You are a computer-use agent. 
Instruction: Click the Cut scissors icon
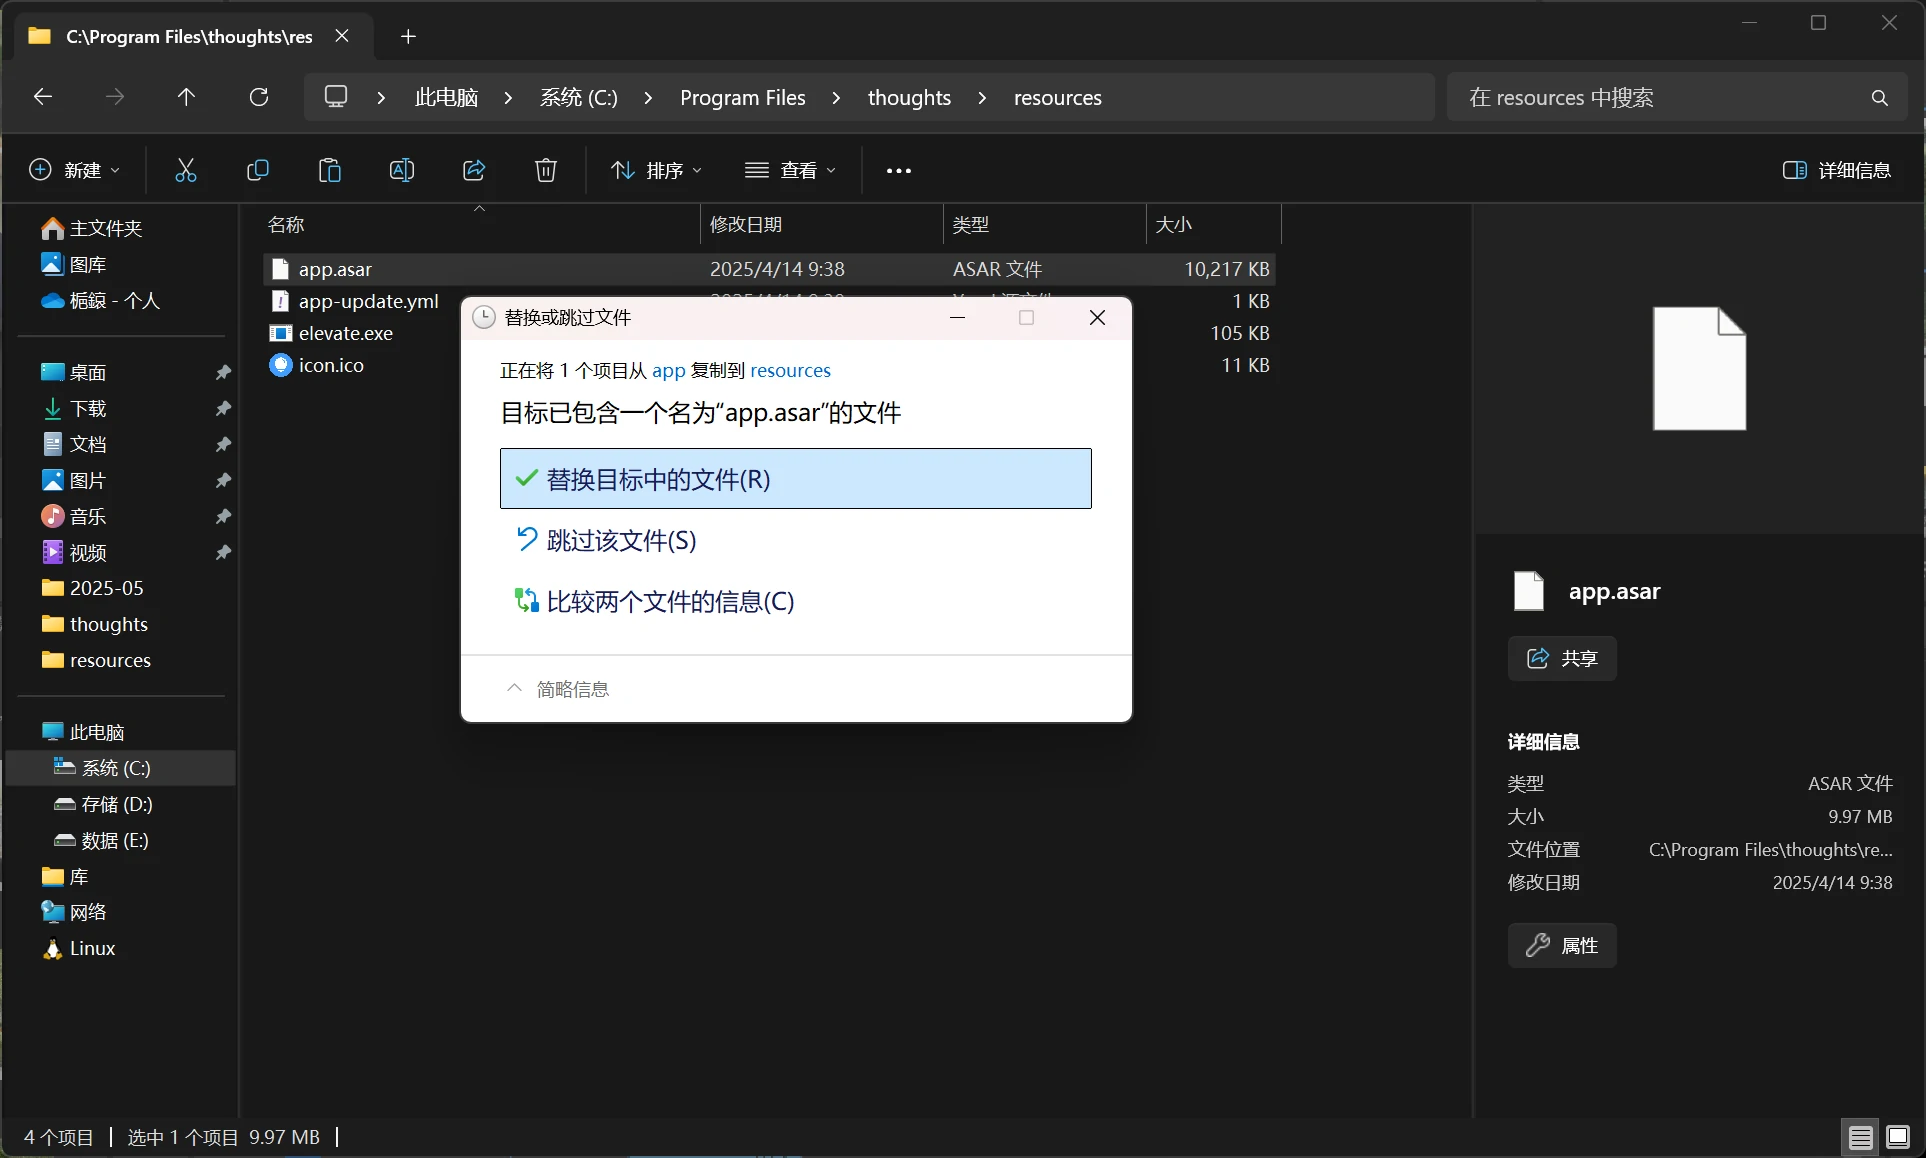(186, 170)
